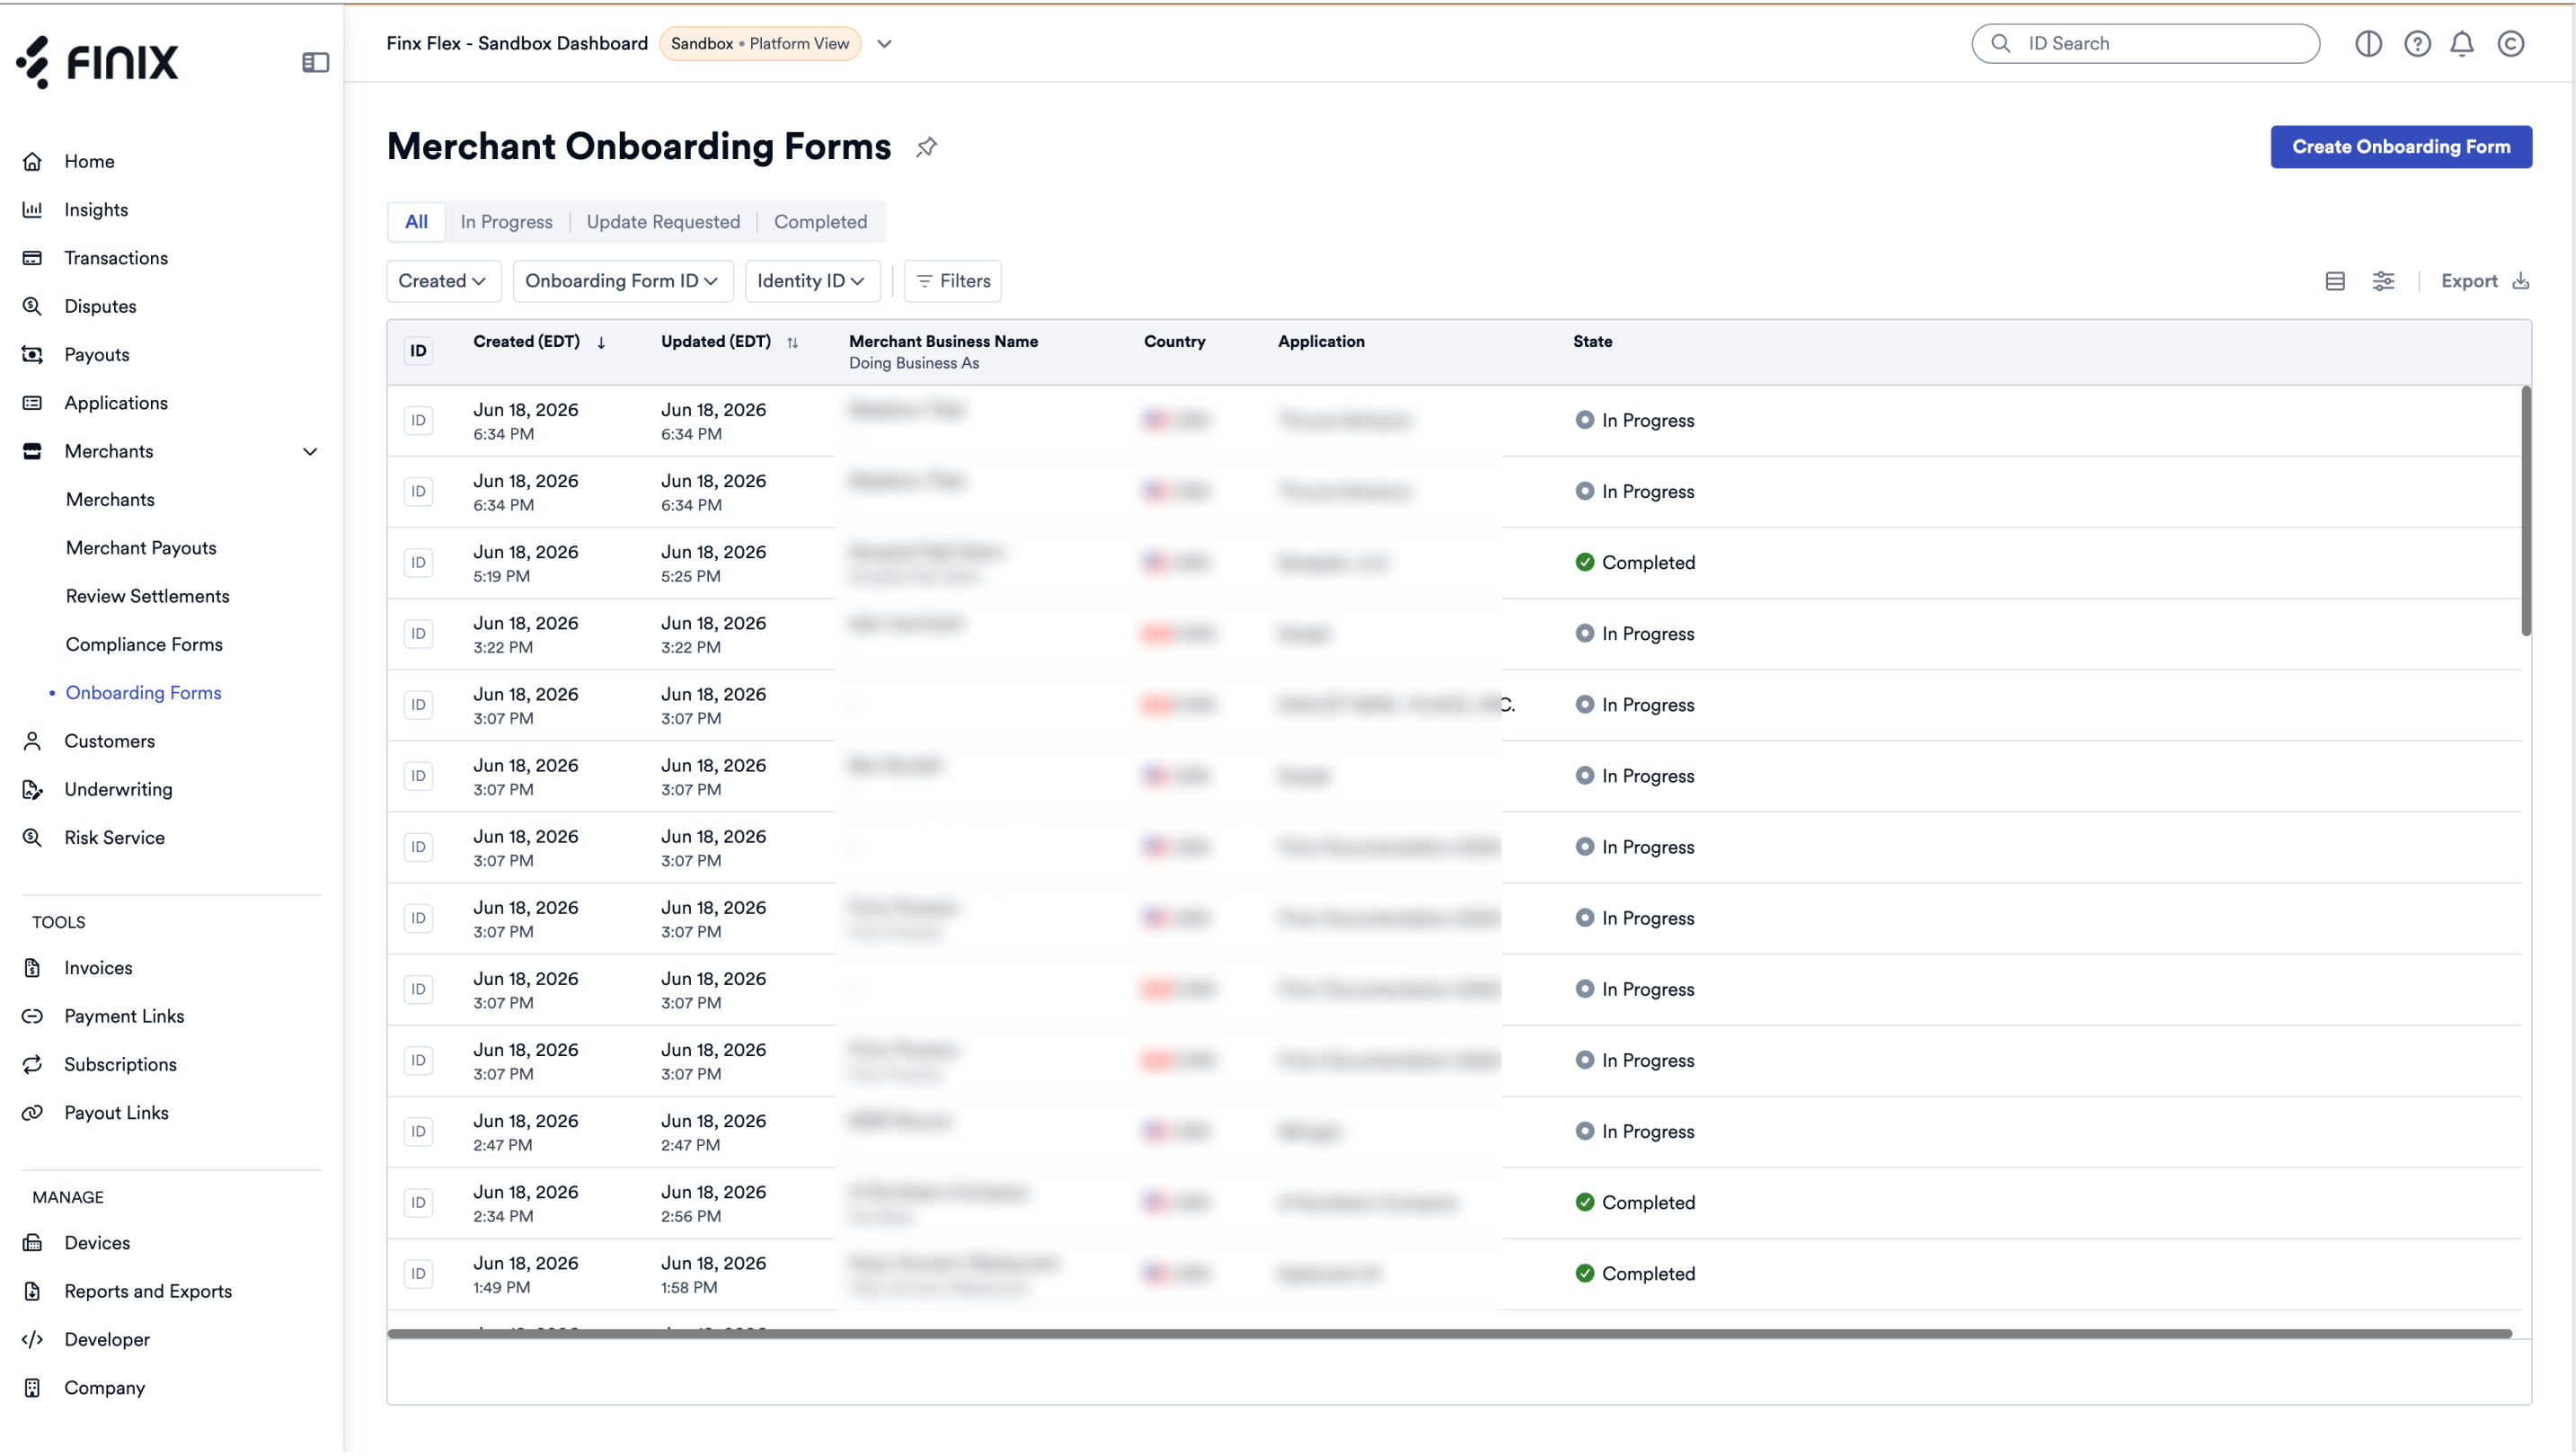Open the help question mark icon

point(2417,44)
